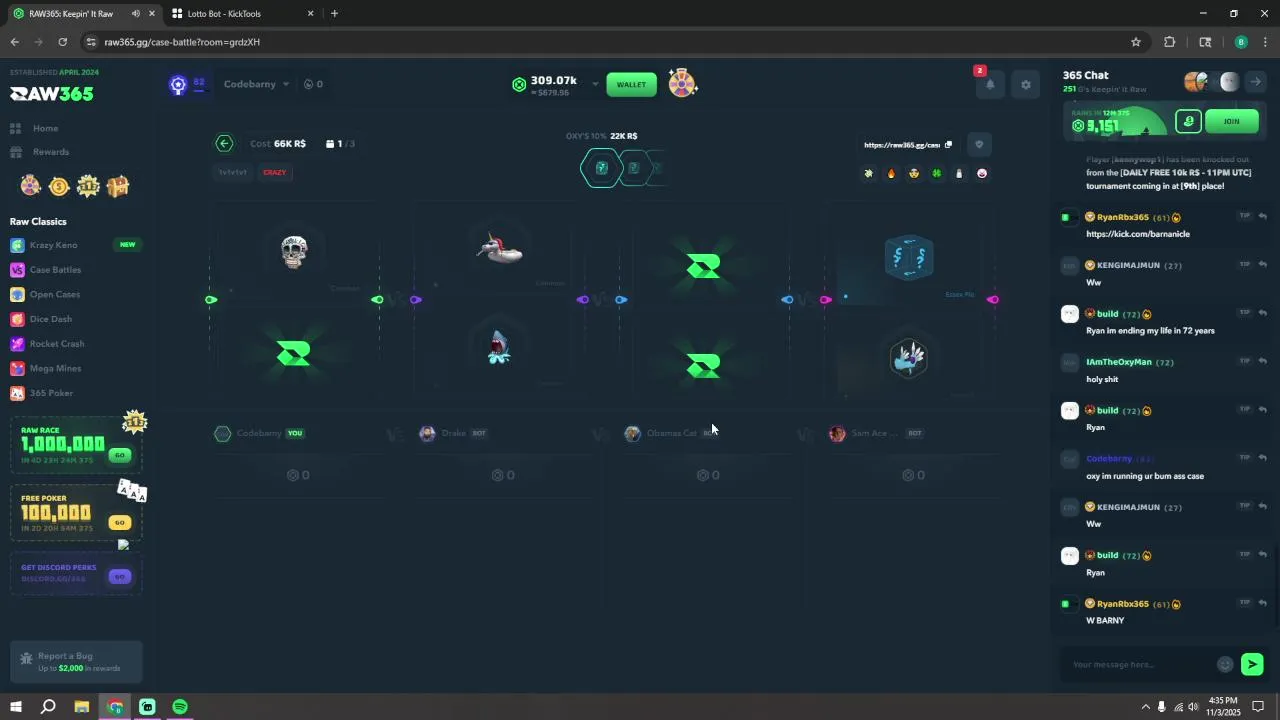Open a new browser tab
The image size is (1280, 720).
click(x=334, y=14)
